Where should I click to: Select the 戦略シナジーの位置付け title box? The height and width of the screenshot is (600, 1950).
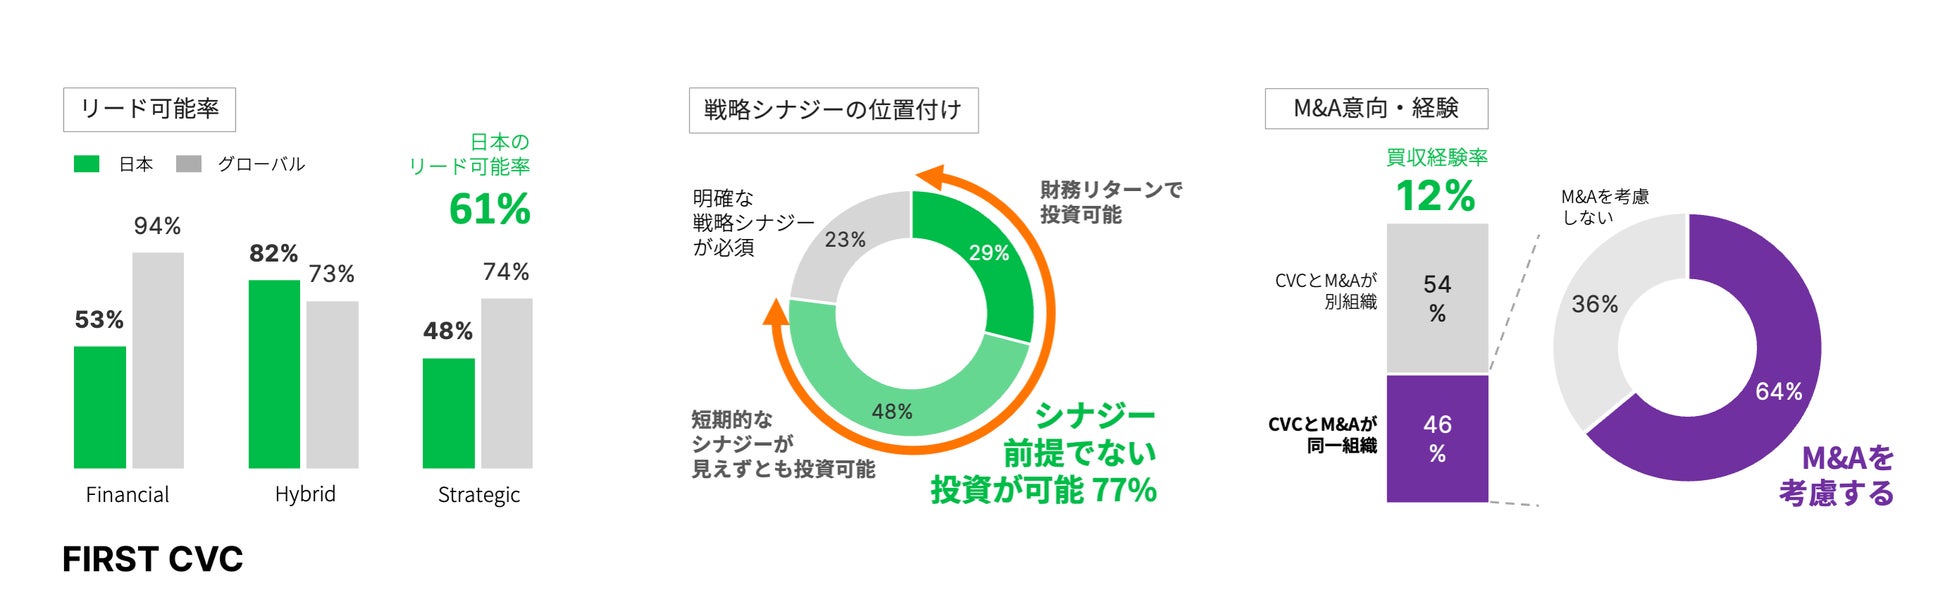(833, 110)
